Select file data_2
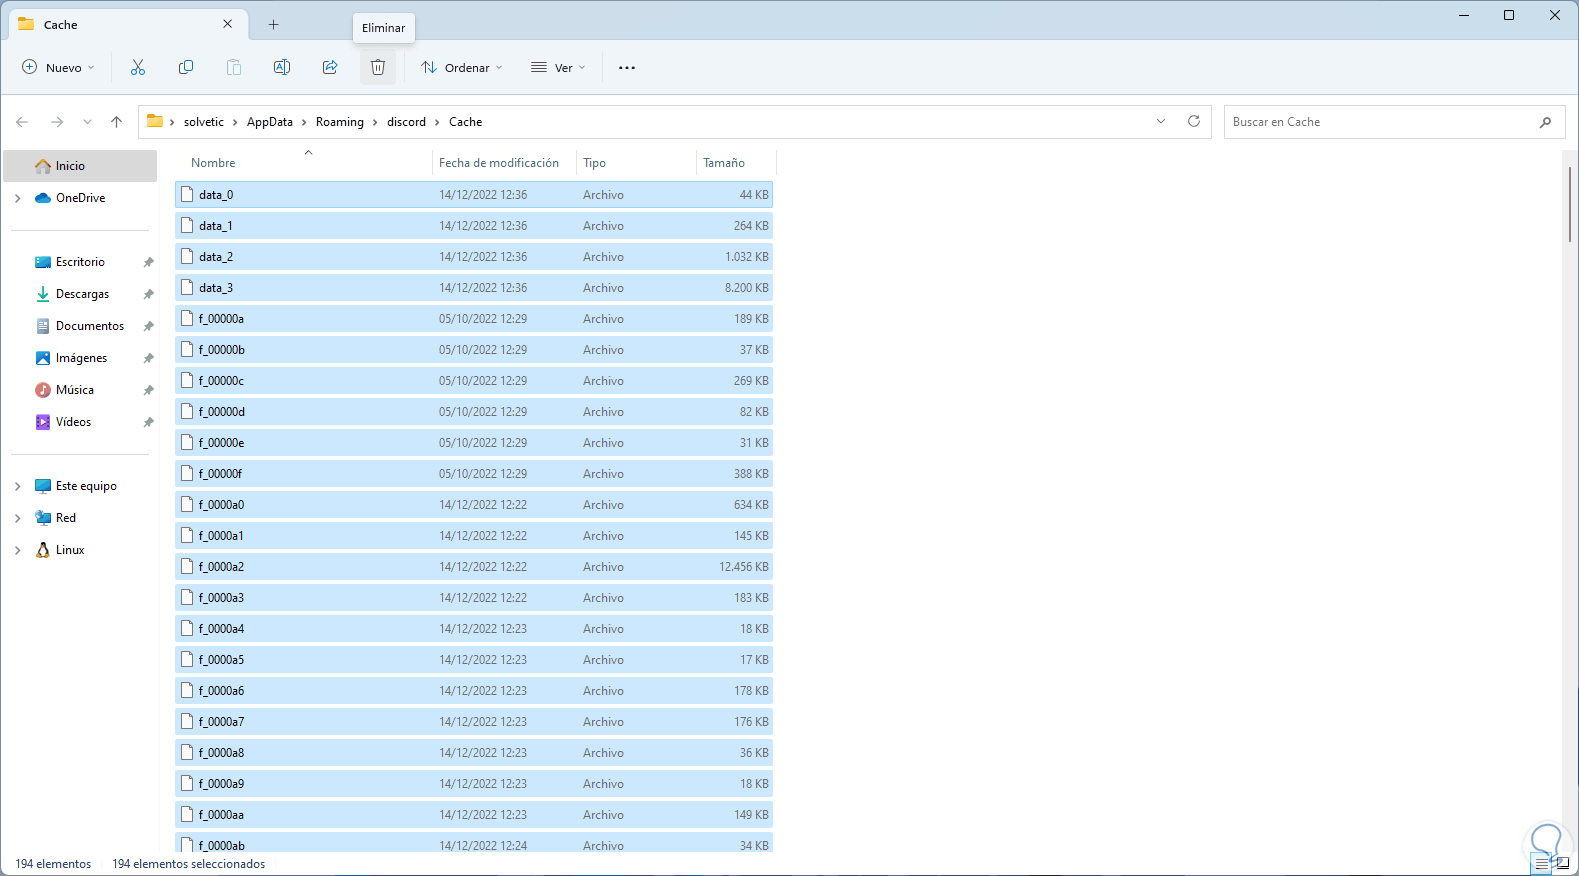 click(x=474, y=257)
